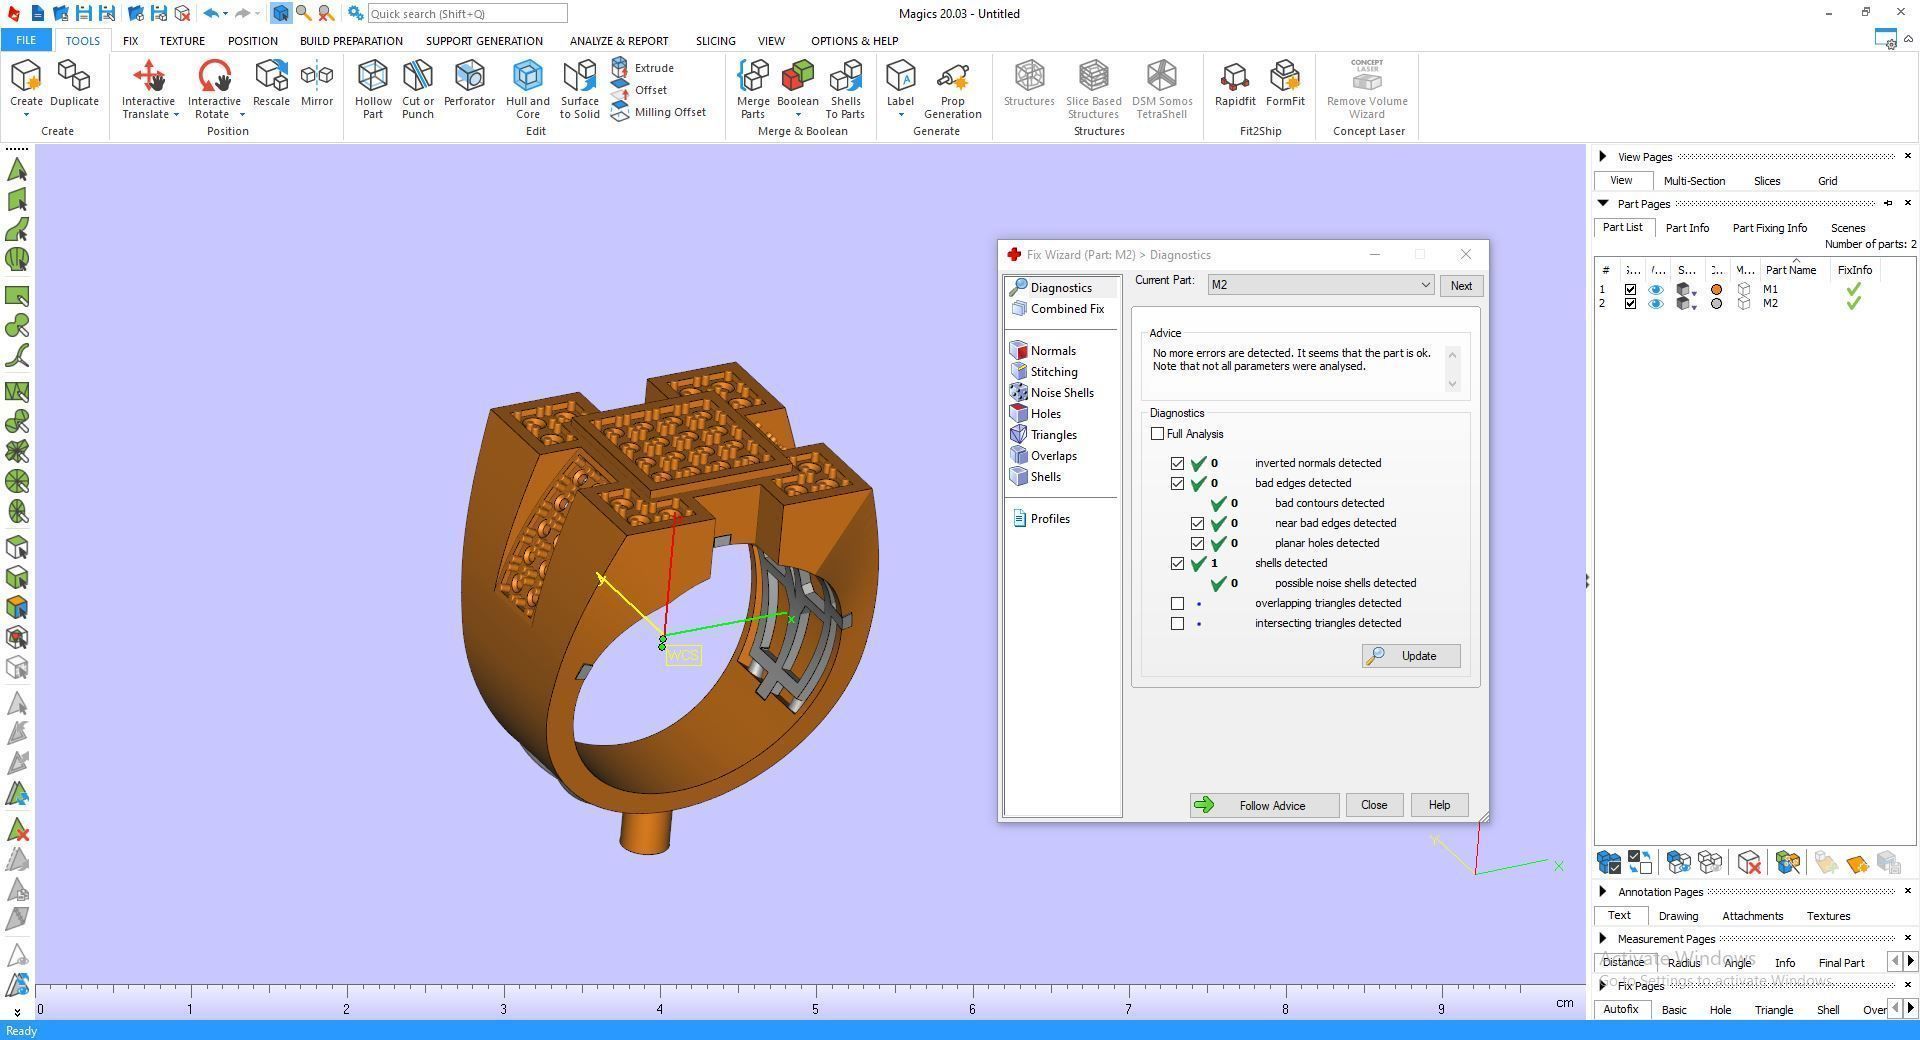Screen dimensions: 1920x1040
Task: Click the Rescale tool
Action: click(271, 83)
